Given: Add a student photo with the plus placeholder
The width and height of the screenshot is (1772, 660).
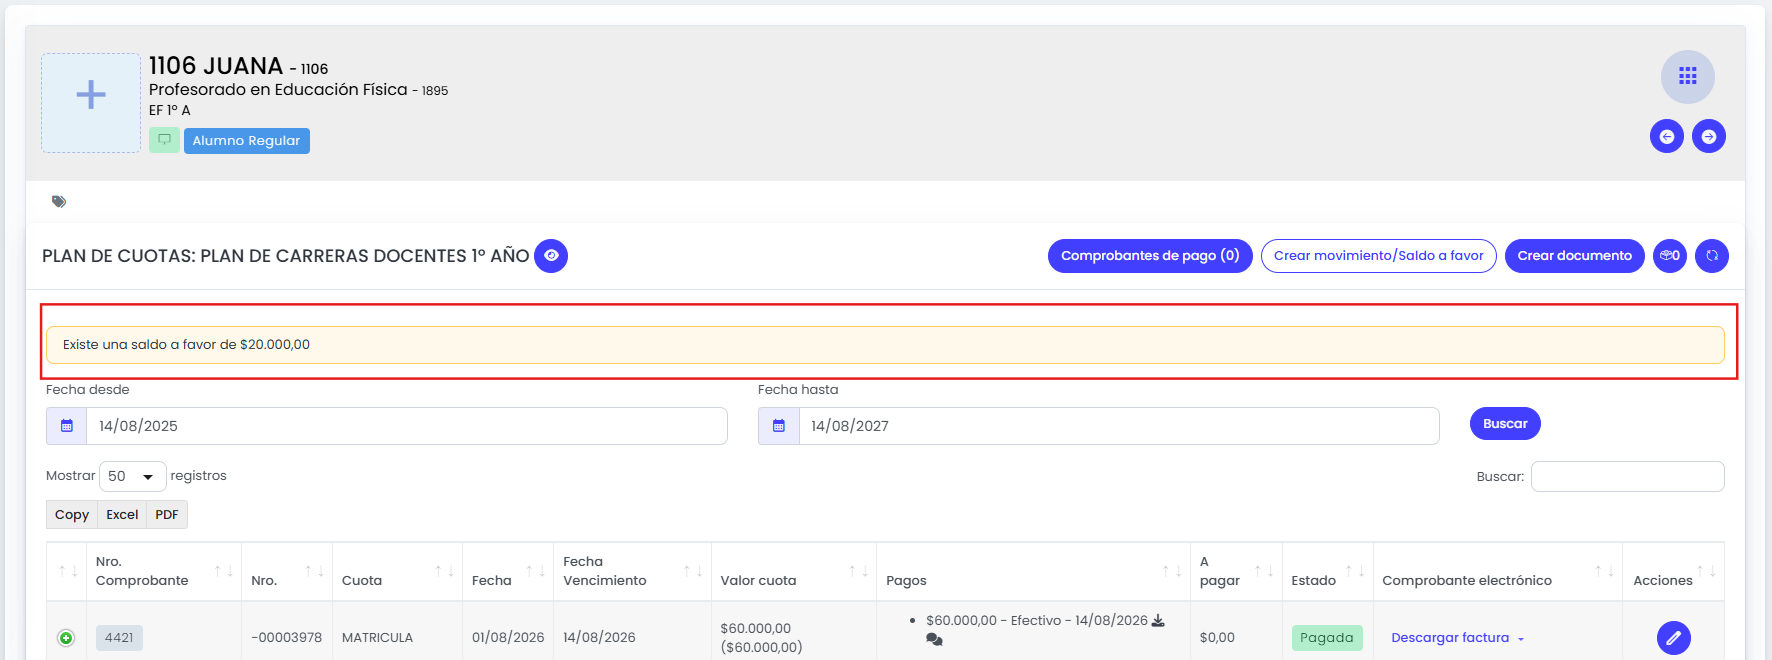Looking at the screenshot, I should (91, 103).
